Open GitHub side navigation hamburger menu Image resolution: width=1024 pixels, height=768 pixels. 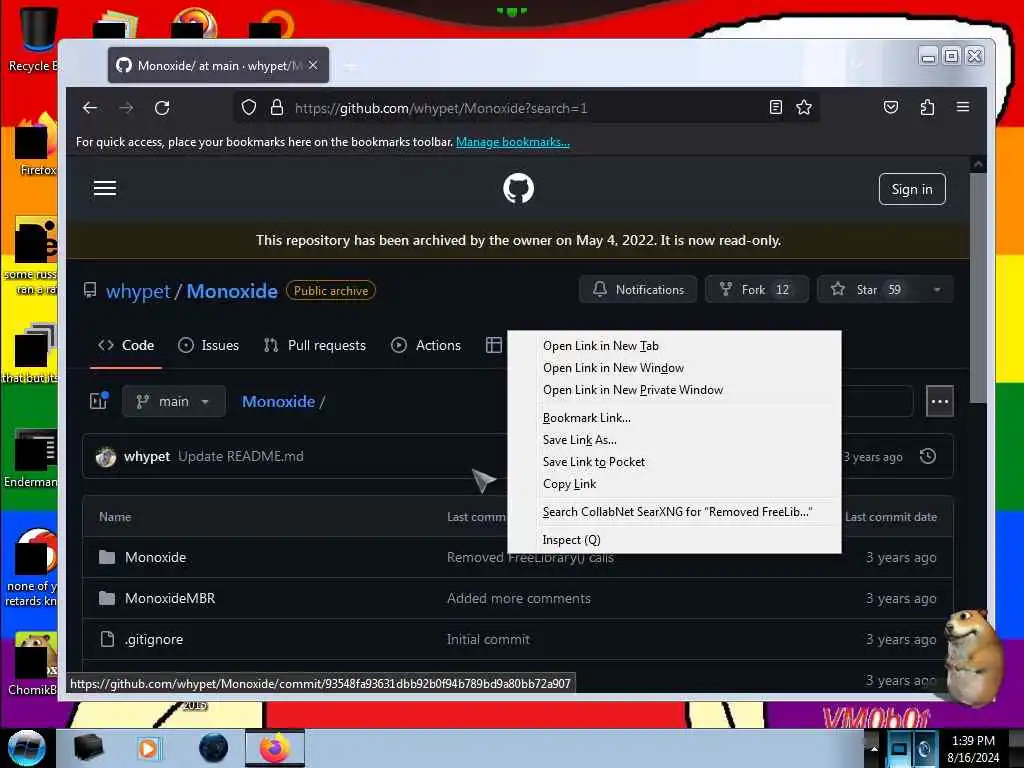click(x=105, y=189)
